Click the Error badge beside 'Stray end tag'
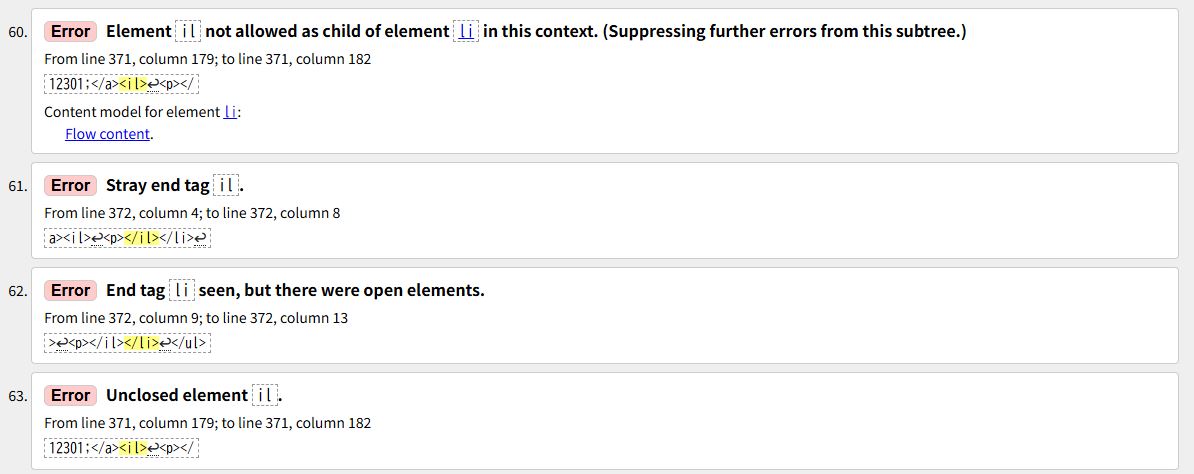1194x474 pixels. point(70,185)
